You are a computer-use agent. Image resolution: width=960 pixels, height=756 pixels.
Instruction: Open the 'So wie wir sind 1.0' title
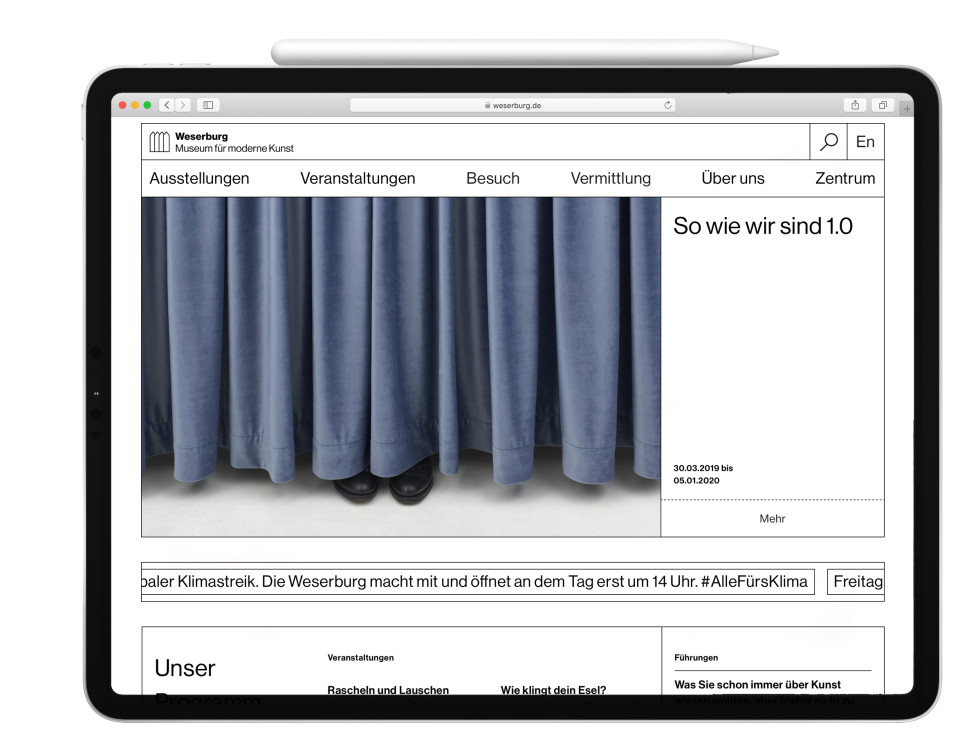click(762, 227)
